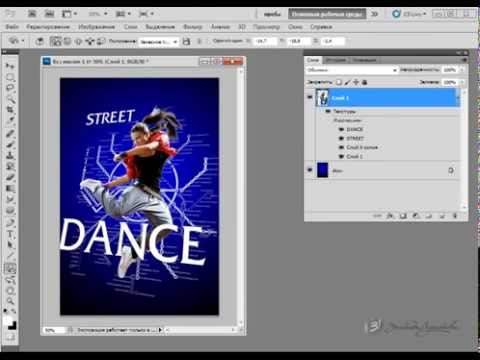The width and height of the screenshot is (480, 360).
Task: Select the Crop tool
Action: [x=10, y=110]
